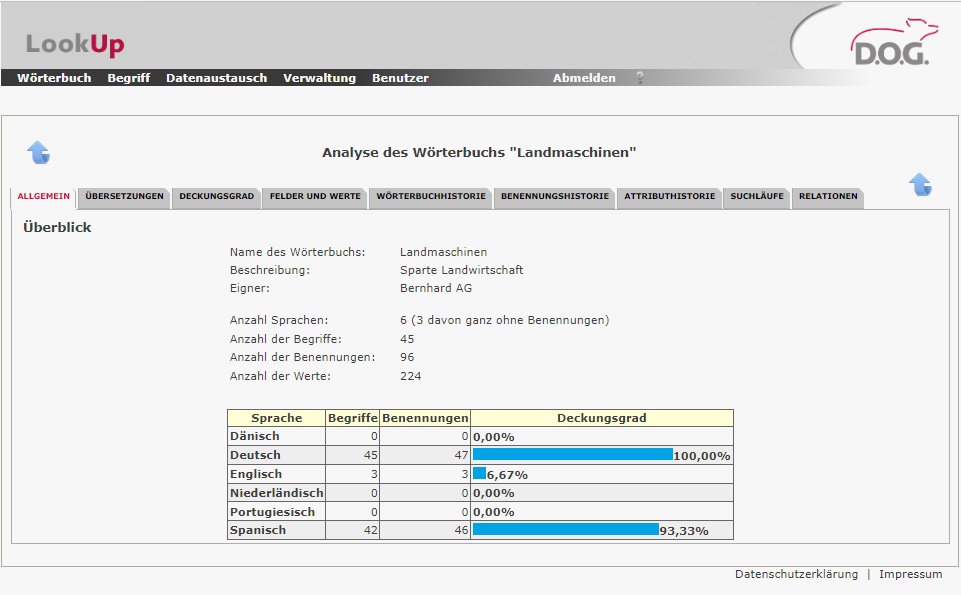Click the blue arrow icon above Relationen tab
Image resolution: width=961 pixels, height=595 pixels.
pyautogui.click(x=920, y=184)
